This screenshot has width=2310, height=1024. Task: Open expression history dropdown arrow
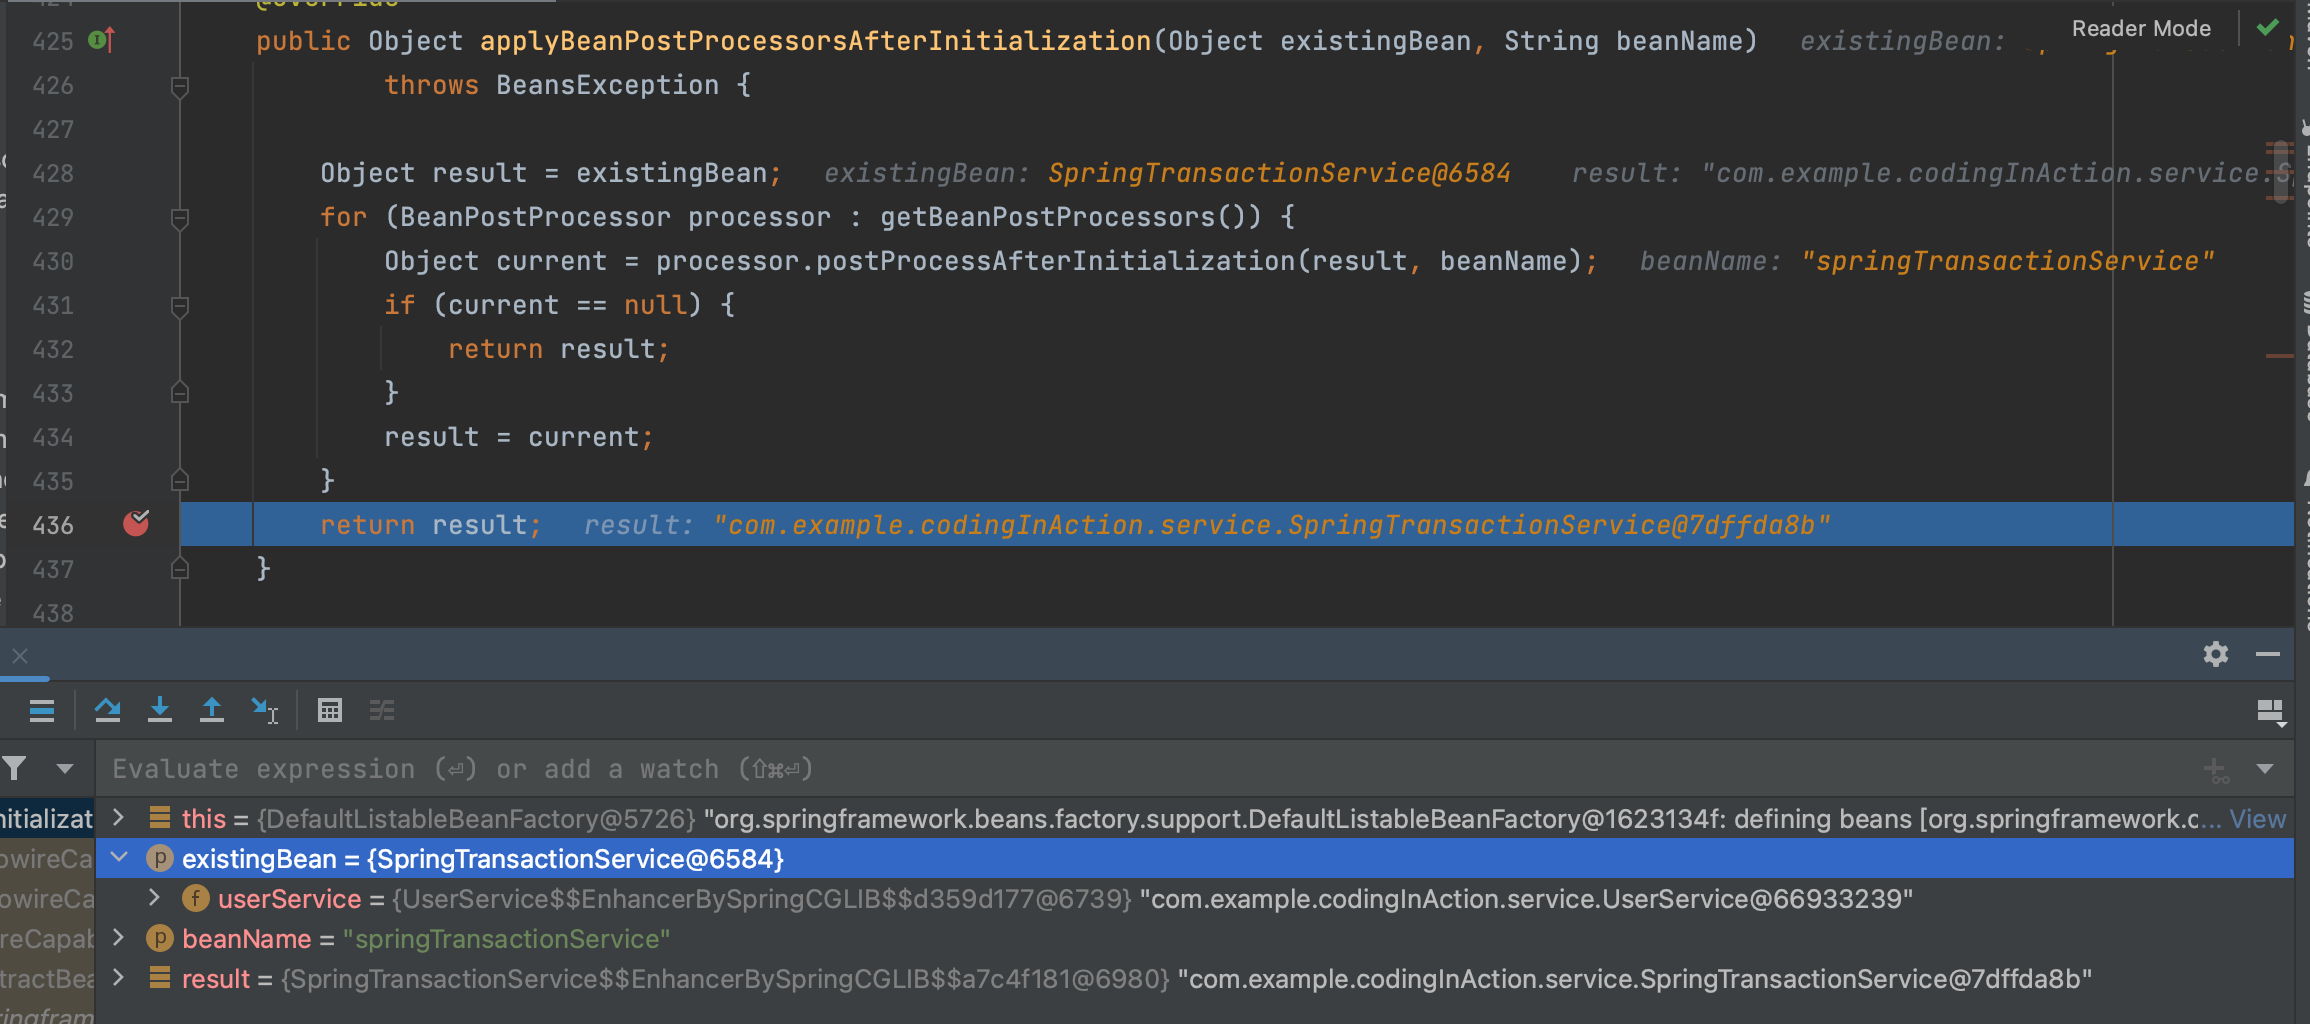click(x=2266, y=769)
